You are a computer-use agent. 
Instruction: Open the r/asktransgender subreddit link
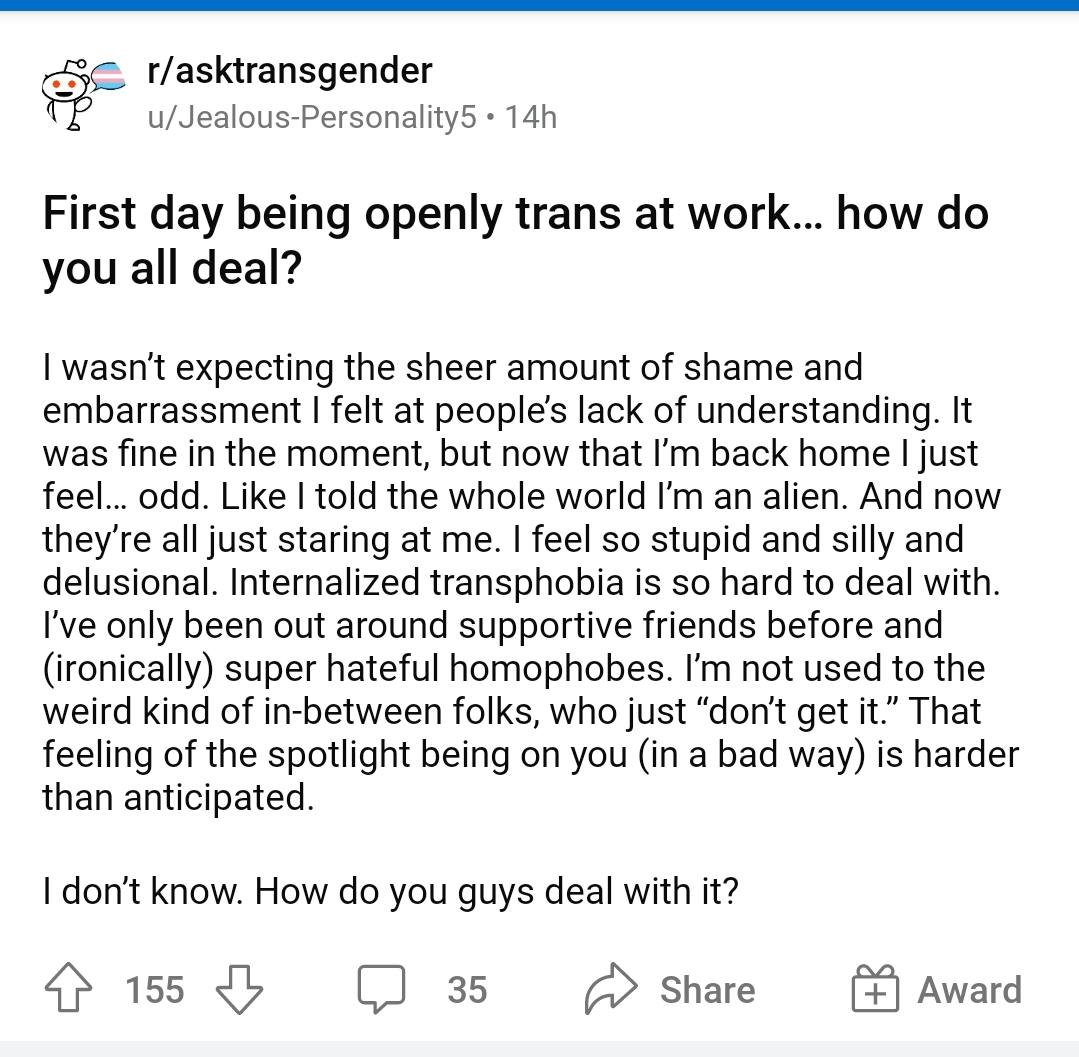click(290, 70)
